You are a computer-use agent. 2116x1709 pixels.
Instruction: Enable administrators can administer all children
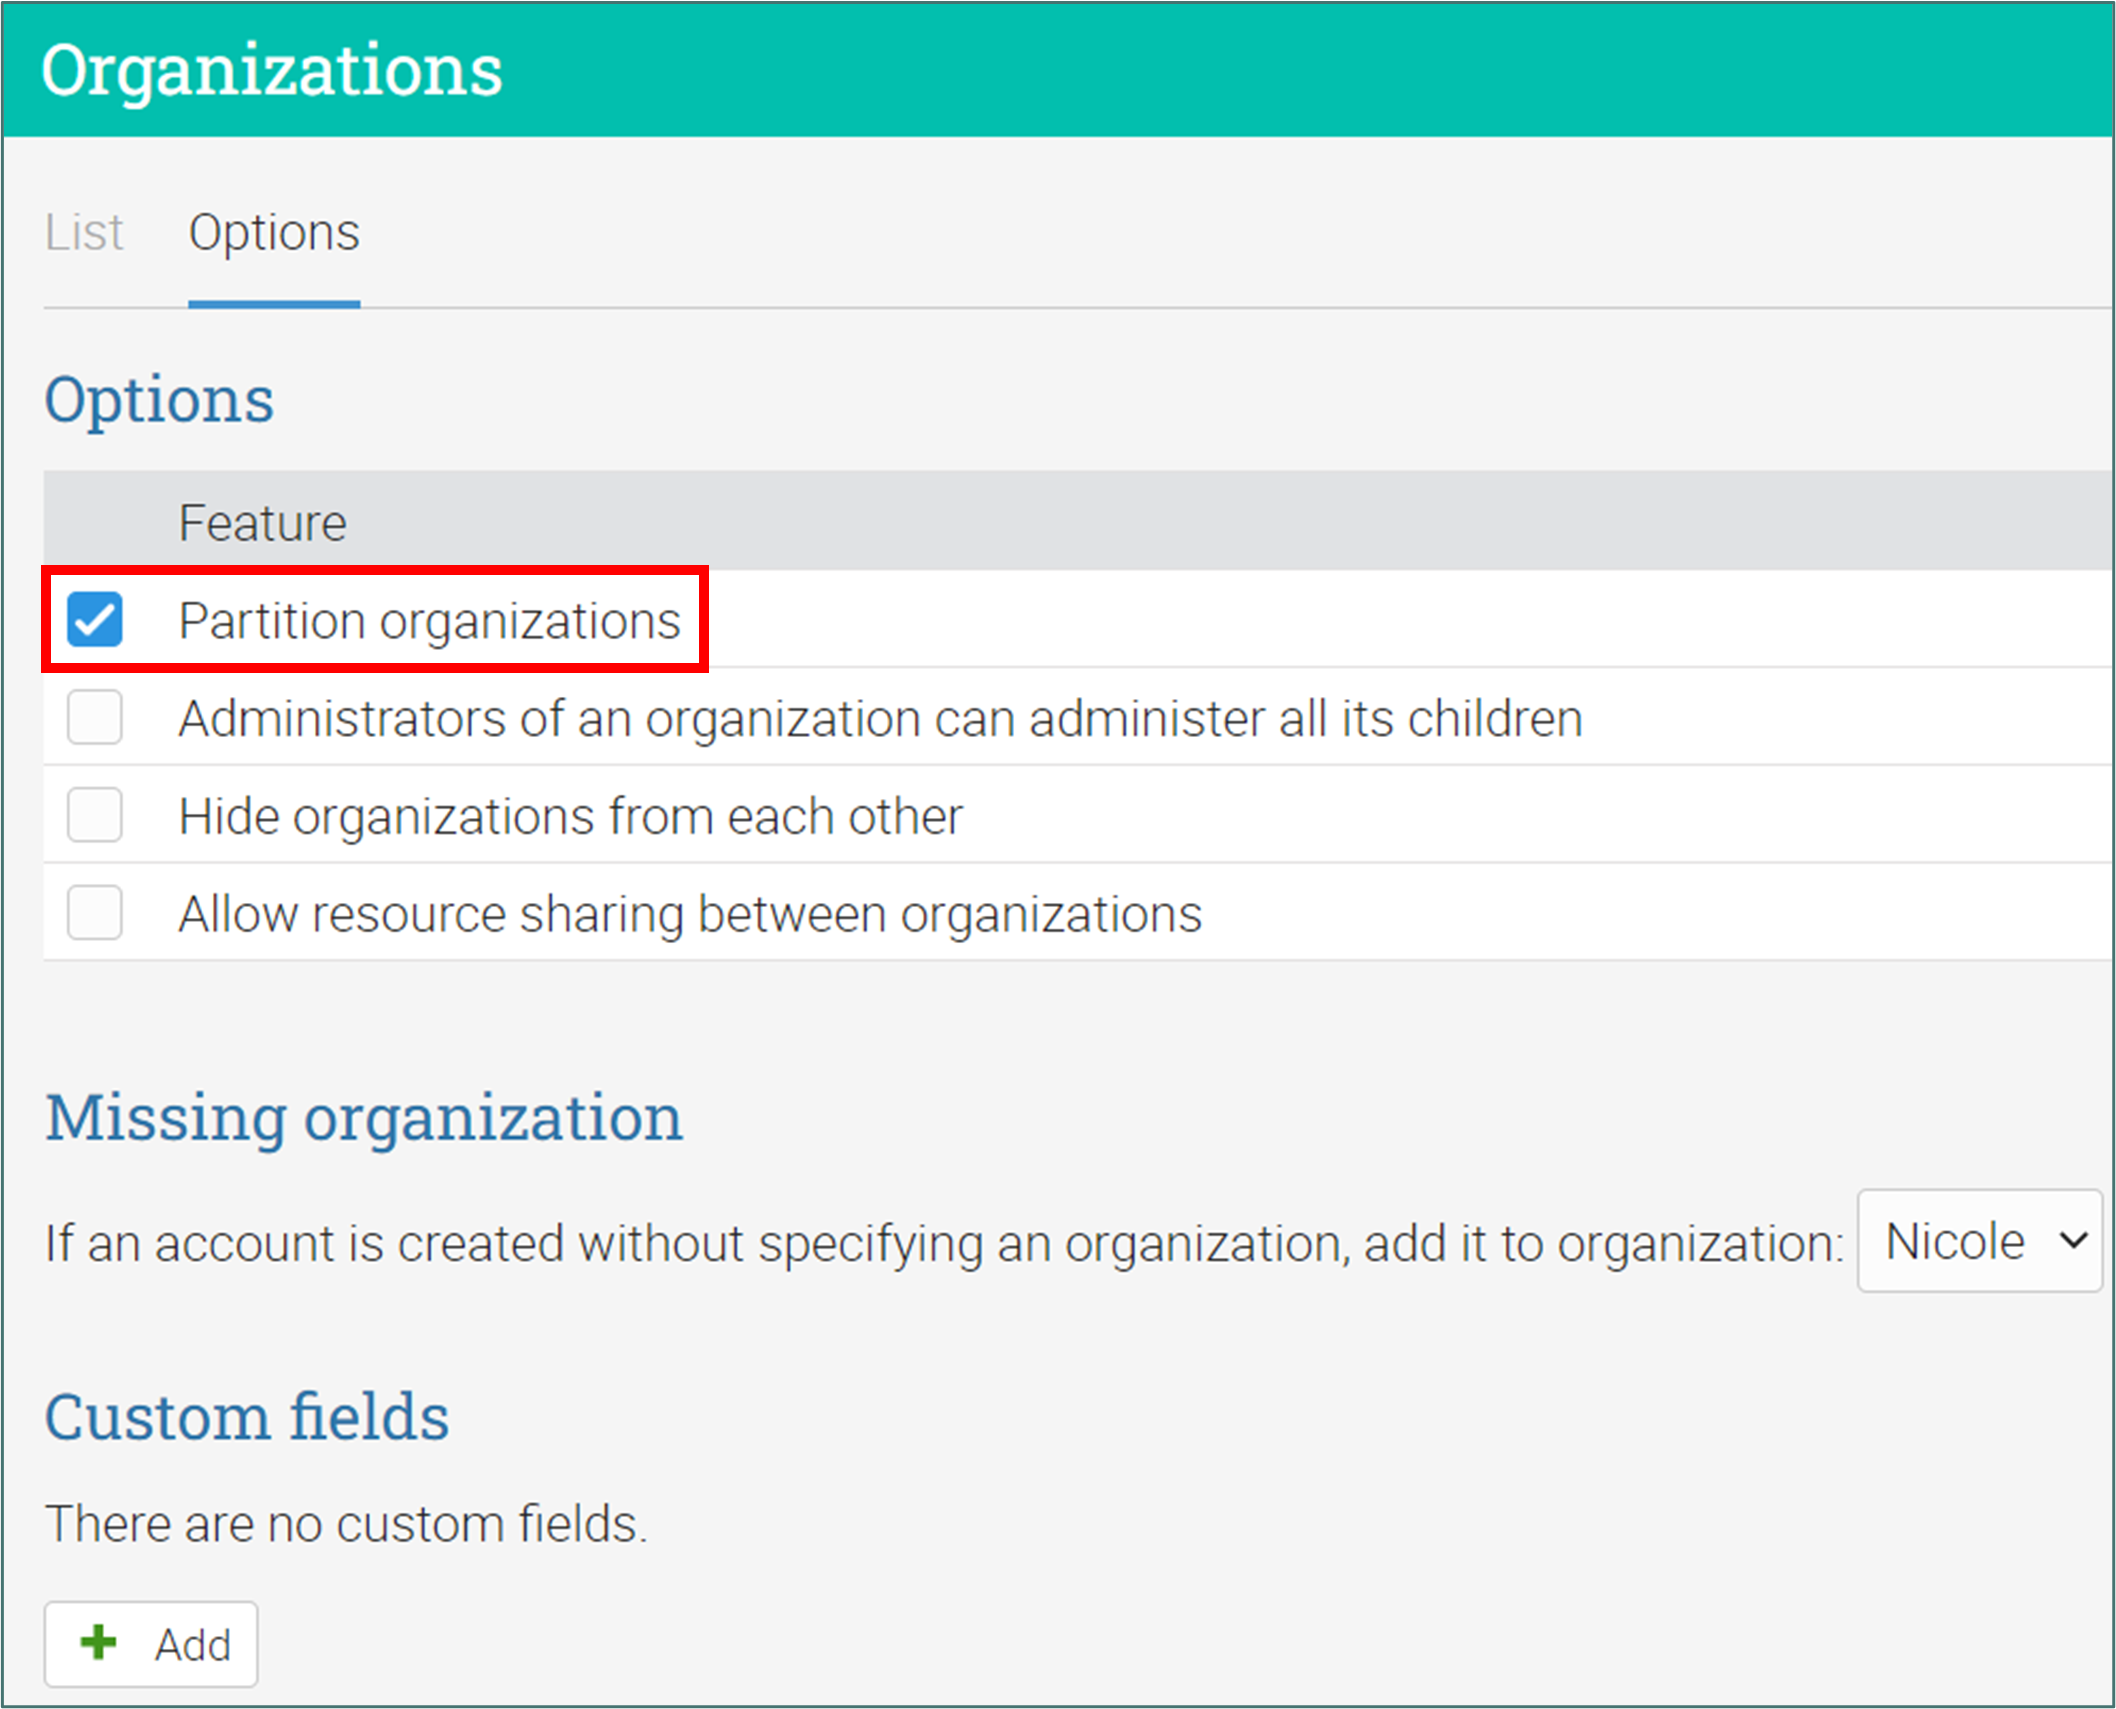tap(95, 717)
